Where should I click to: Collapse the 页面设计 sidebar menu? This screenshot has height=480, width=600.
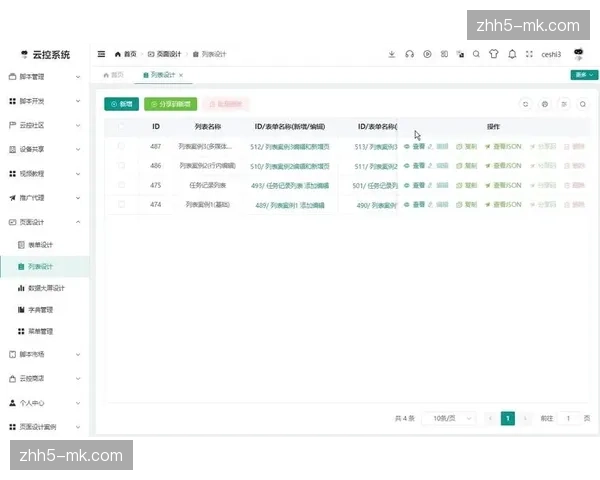[44, 222]
